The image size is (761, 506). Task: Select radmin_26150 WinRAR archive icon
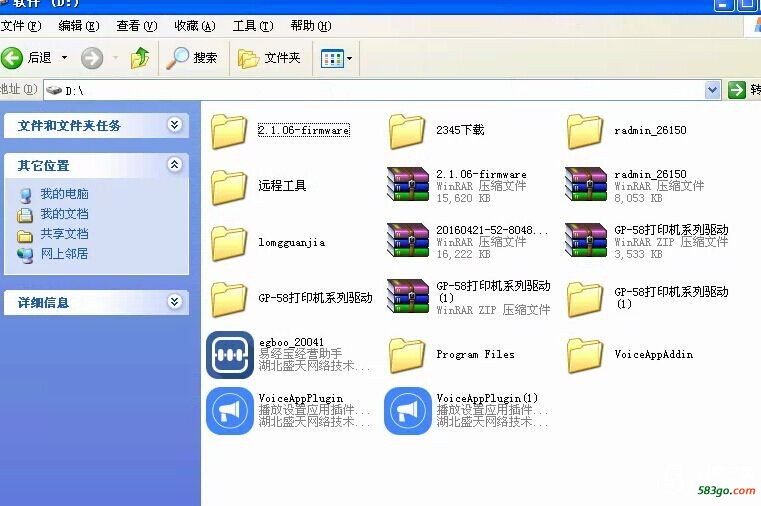(x=586, y=185)
